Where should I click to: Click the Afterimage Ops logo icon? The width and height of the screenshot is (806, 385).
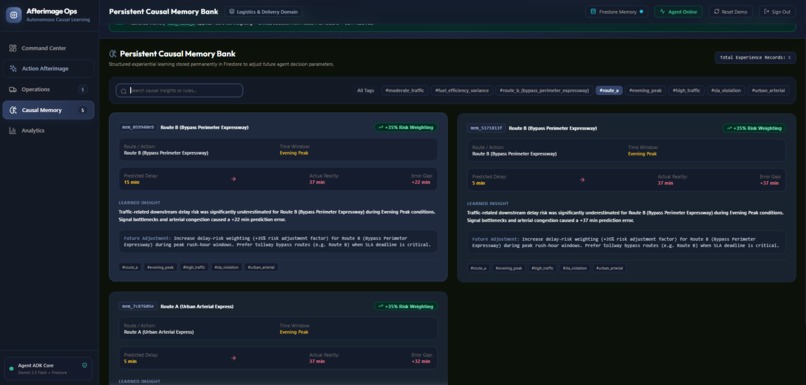[x=14, y=15]
